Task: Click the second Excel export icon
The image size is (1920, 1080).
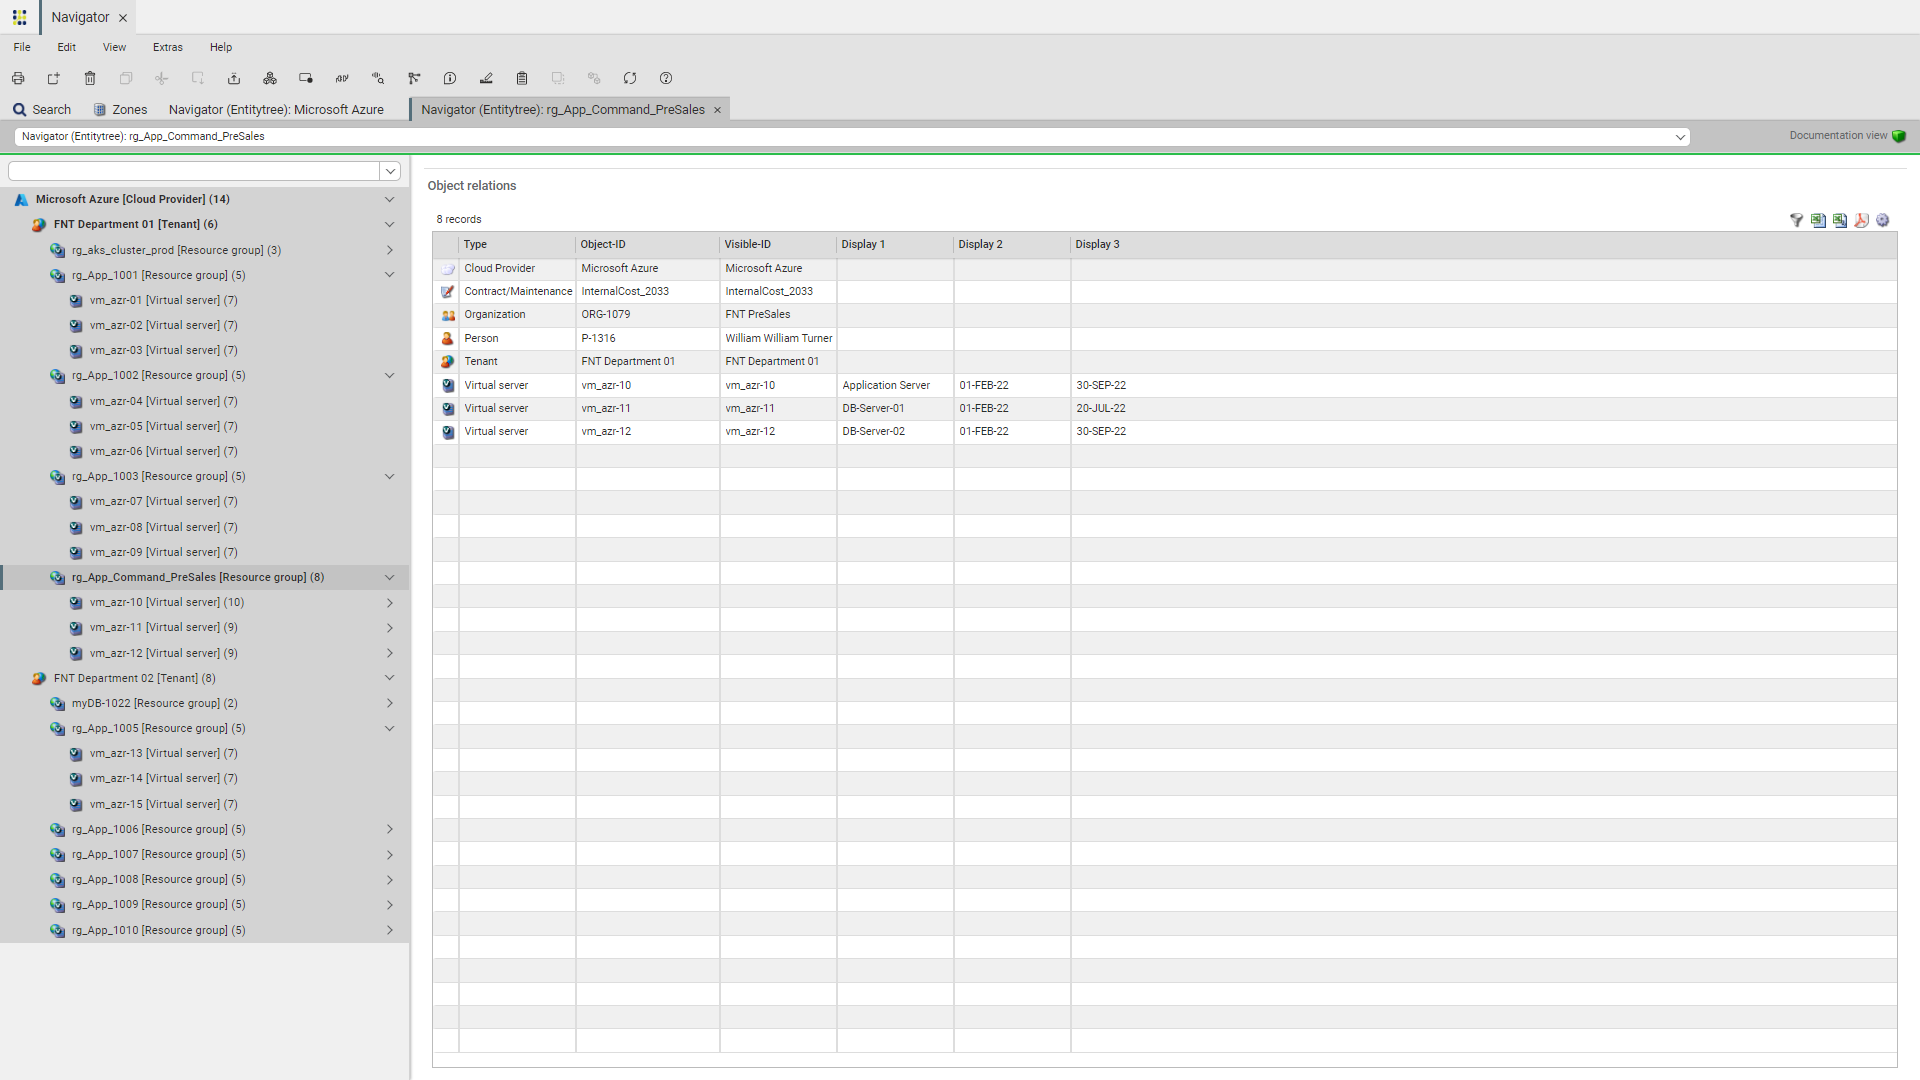Action: 1840,220
